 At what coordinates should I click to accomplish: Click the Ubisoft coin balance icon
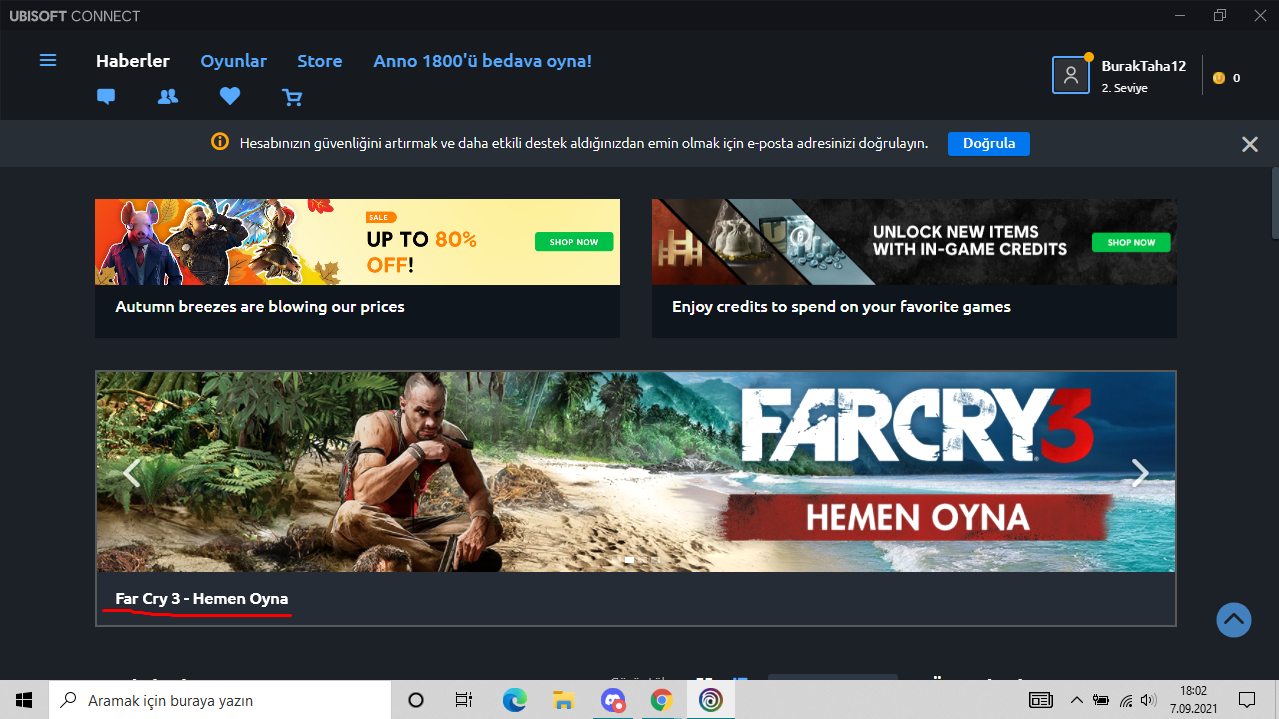tap(1218, 78)
